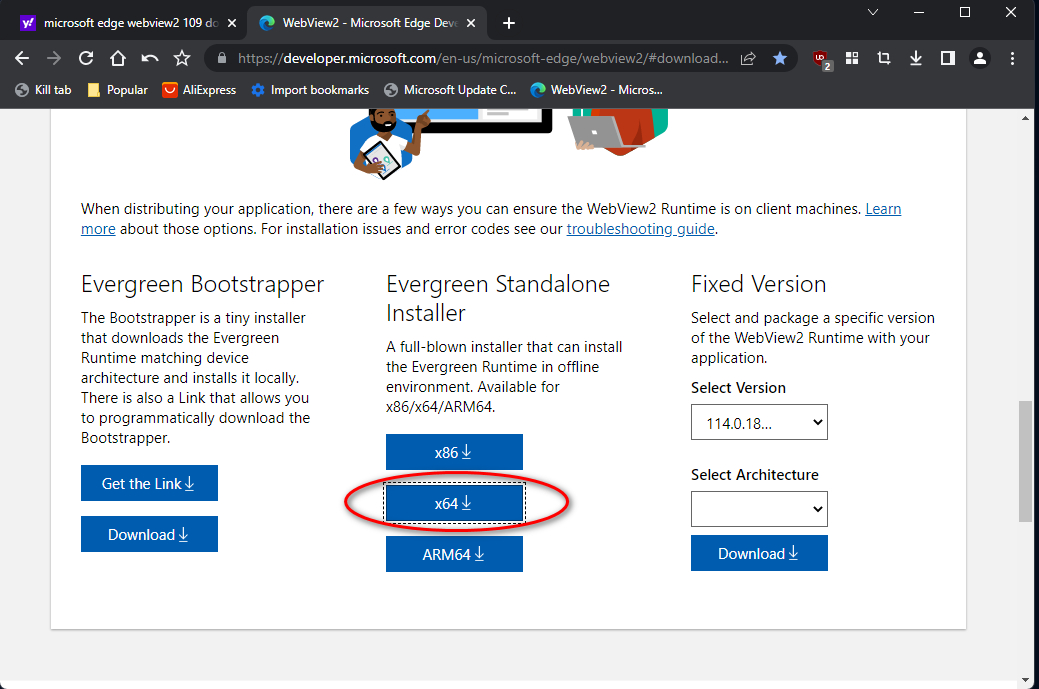Open the browser home page
Viewport: 1039px width, 689px height.
(117, 58)
